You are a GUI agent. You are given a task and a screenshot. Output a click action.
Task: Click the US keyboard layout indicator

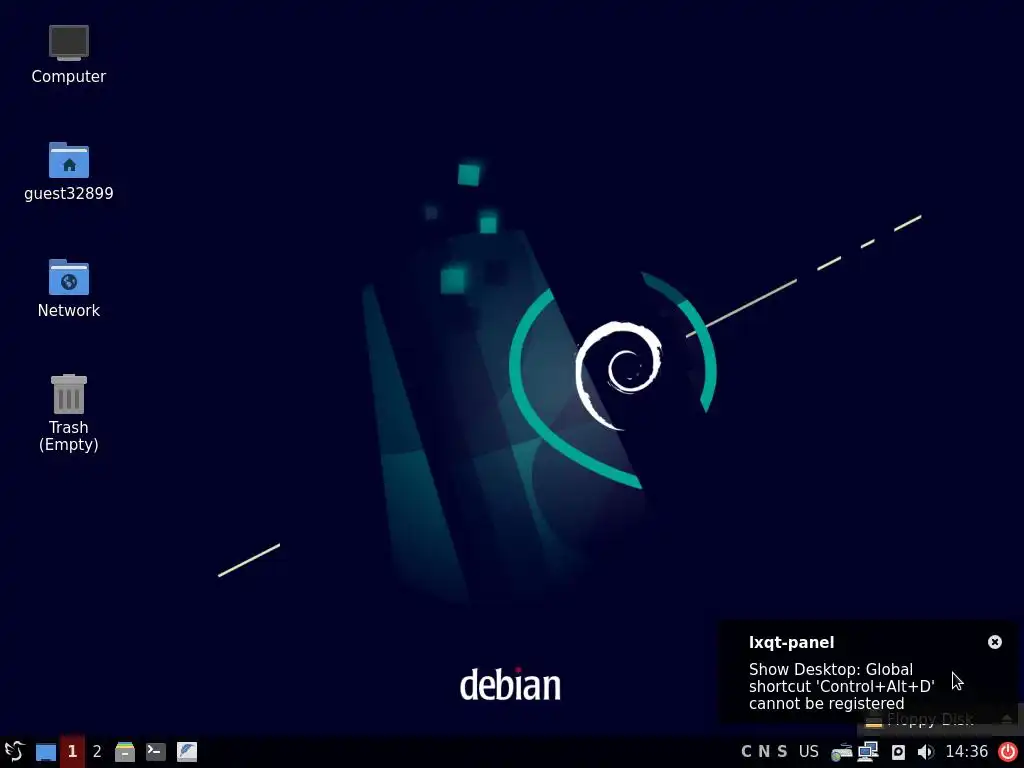click(x=808, y=752)
